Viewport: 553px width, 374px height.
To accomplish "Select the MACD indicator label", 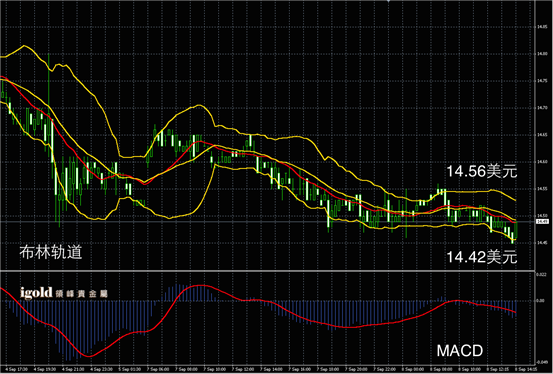I will tap(460, 351).
